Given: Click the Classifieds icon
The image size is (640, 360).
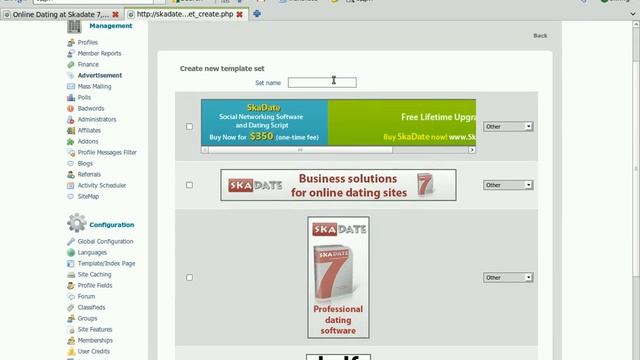Looking at the screenshot, I should pyautogui.click(x=71, y=308).
